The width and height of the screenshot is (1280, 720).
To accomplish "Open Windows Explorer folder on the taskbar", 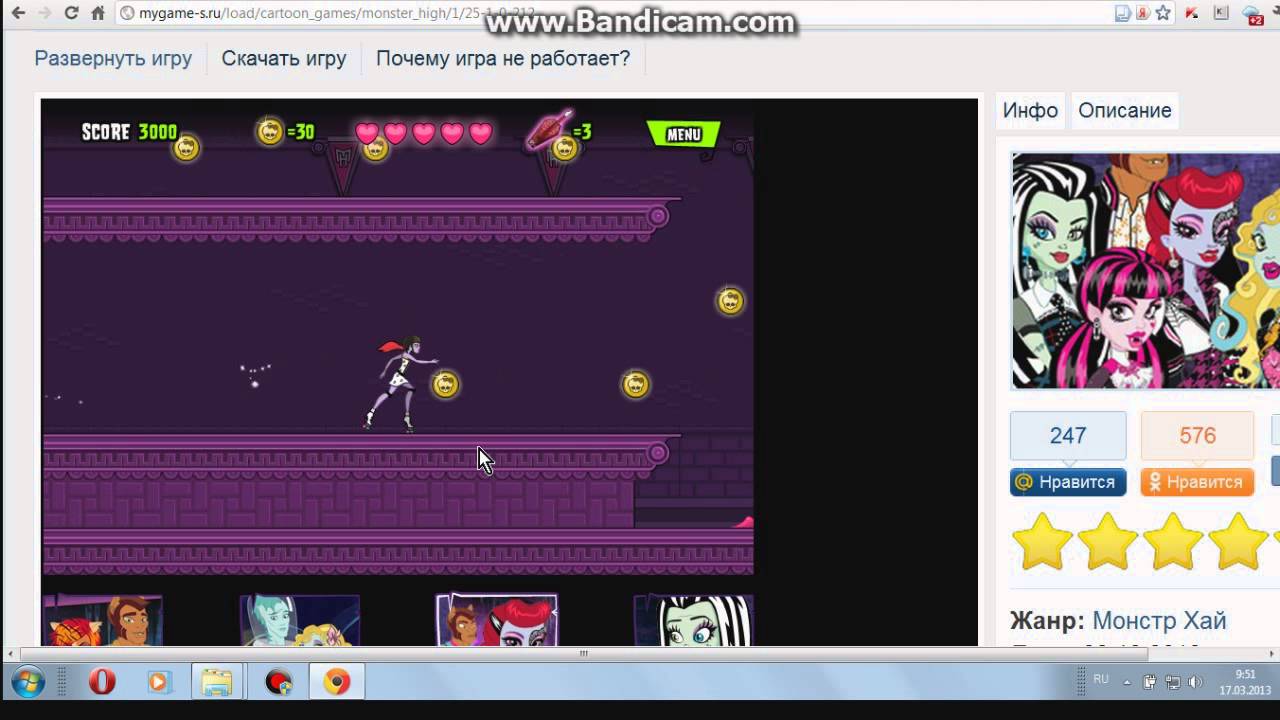I will (x=217, y=682).
